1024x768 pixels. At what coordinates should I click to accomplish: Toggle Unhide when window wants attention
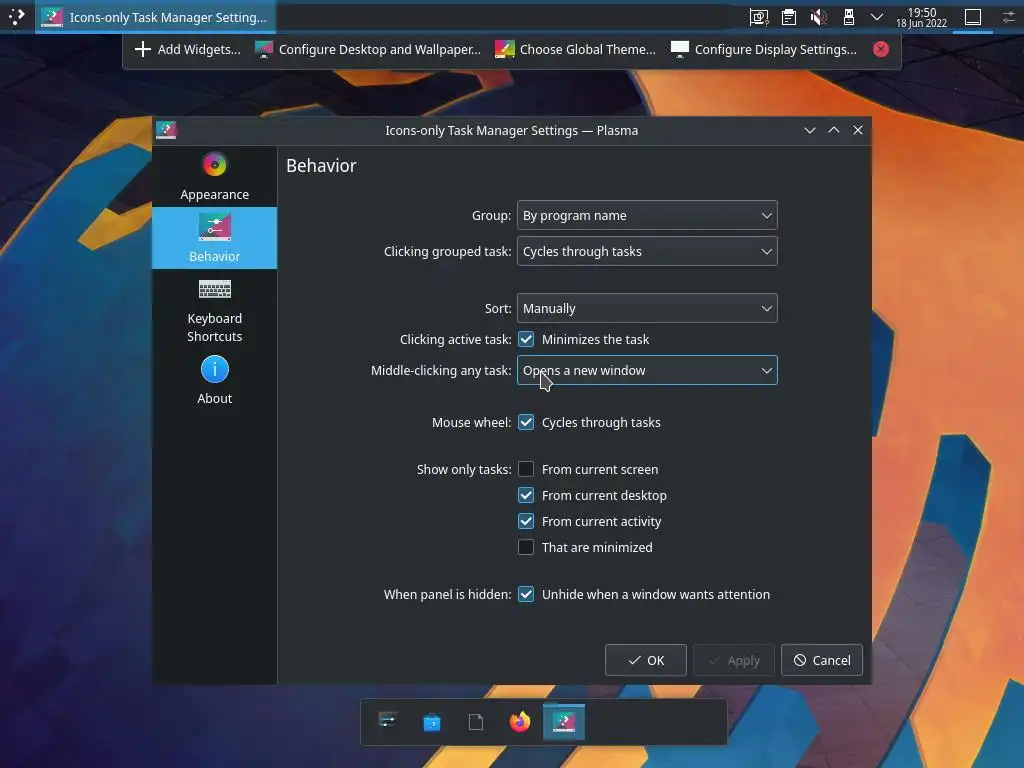click(x=526, y=594)
